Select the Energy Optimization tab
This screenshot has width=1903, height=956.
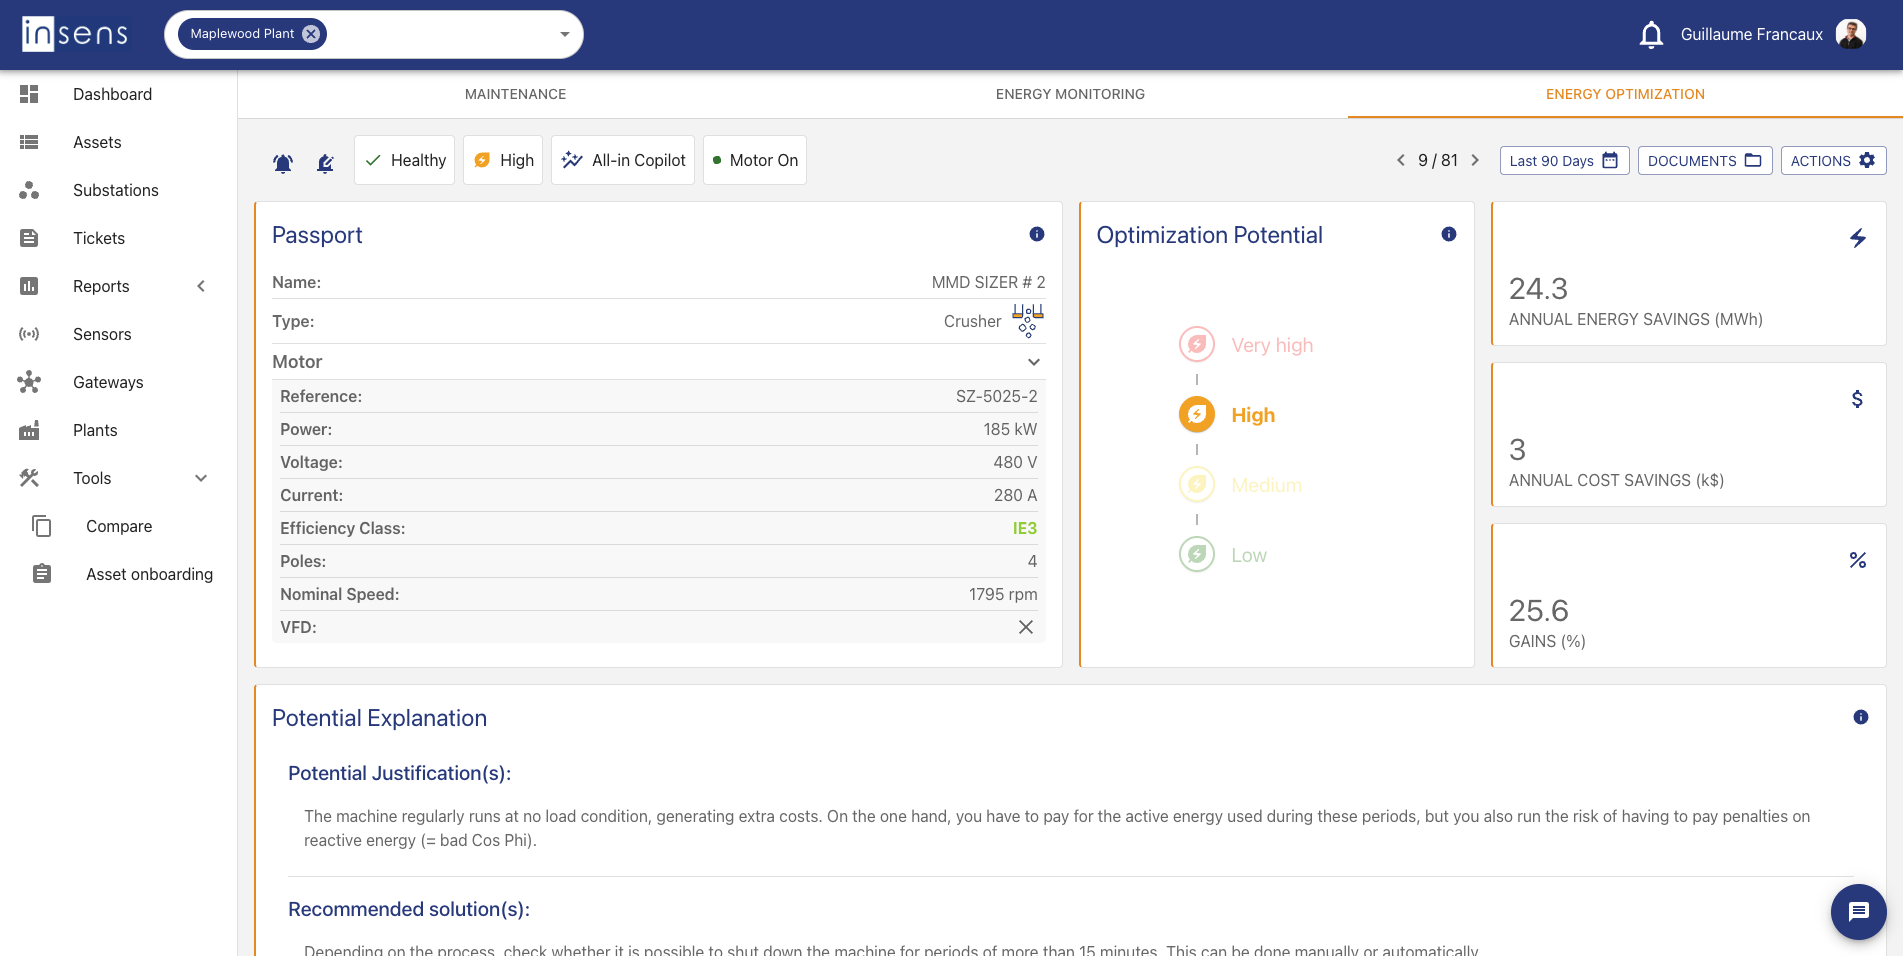[x=1625, y=94]
